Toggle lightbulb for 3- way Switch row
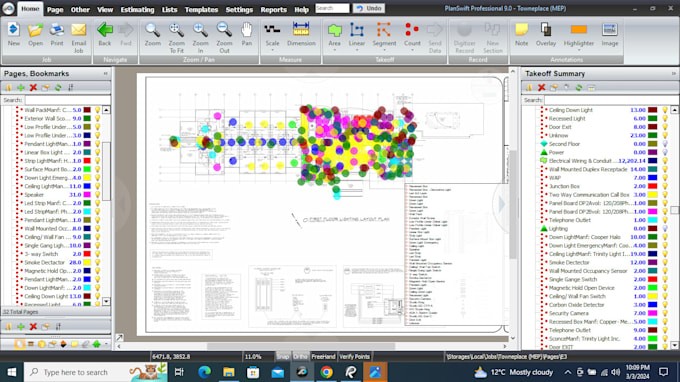 (98, 254)
